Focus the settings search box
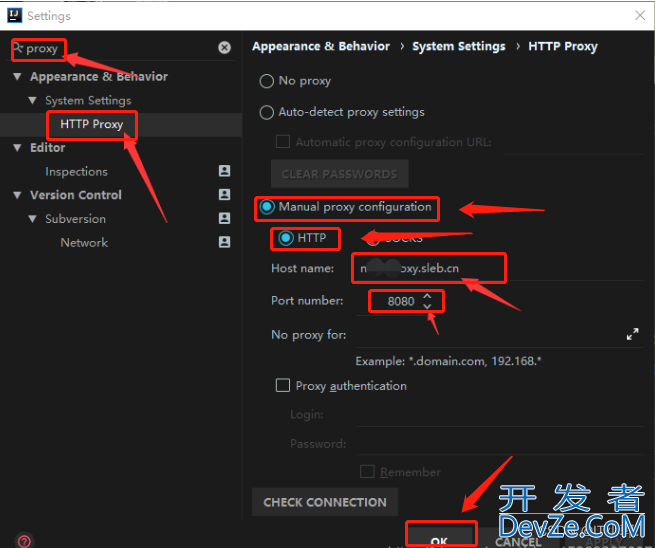 tap(121, 48)
